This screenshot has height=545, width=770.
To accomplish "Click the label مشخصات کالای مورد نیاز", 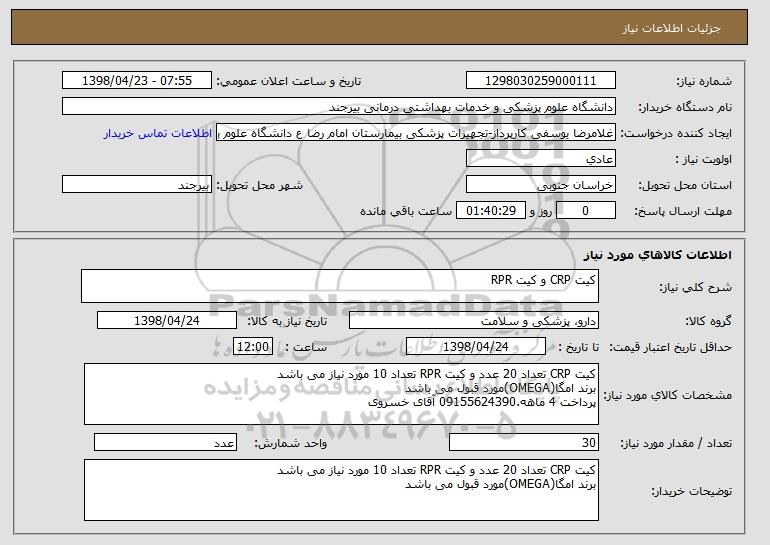I will point(667,395).
